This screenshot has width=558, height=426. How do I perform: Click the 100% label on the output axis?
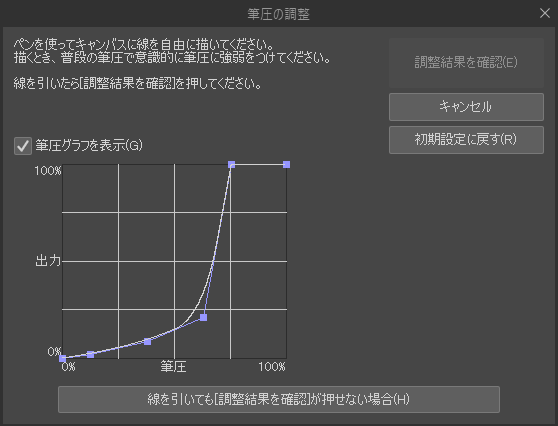48,171
